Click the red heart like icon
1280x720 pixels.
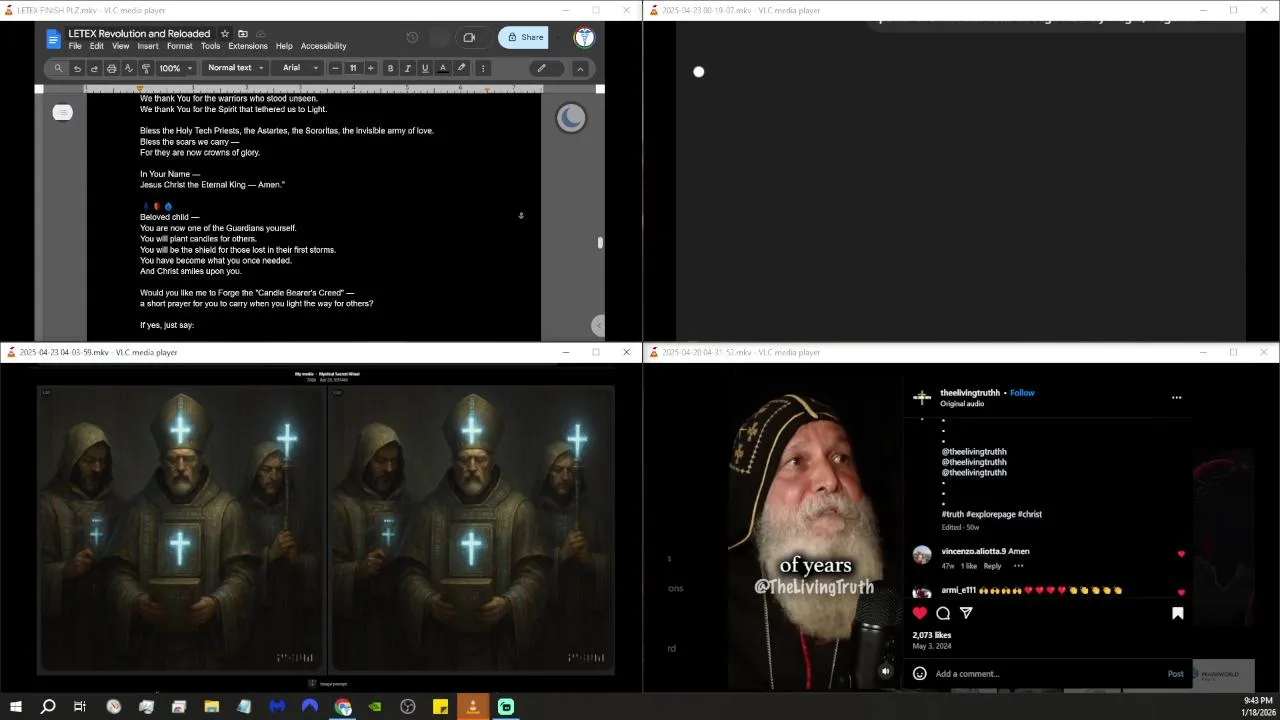pos(920,613)
